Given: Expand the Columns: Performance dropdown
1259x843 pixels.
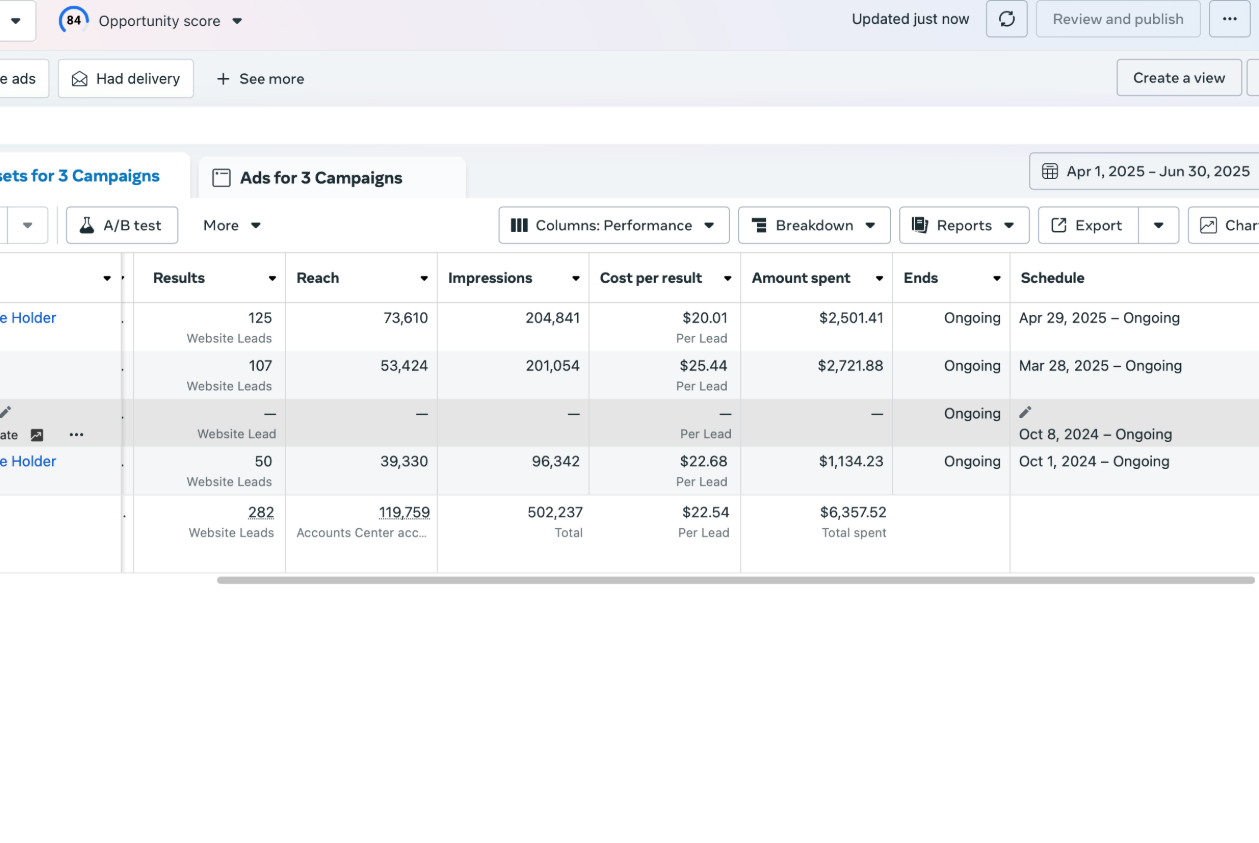Looking at the screenshot, I should coord(613,225).
